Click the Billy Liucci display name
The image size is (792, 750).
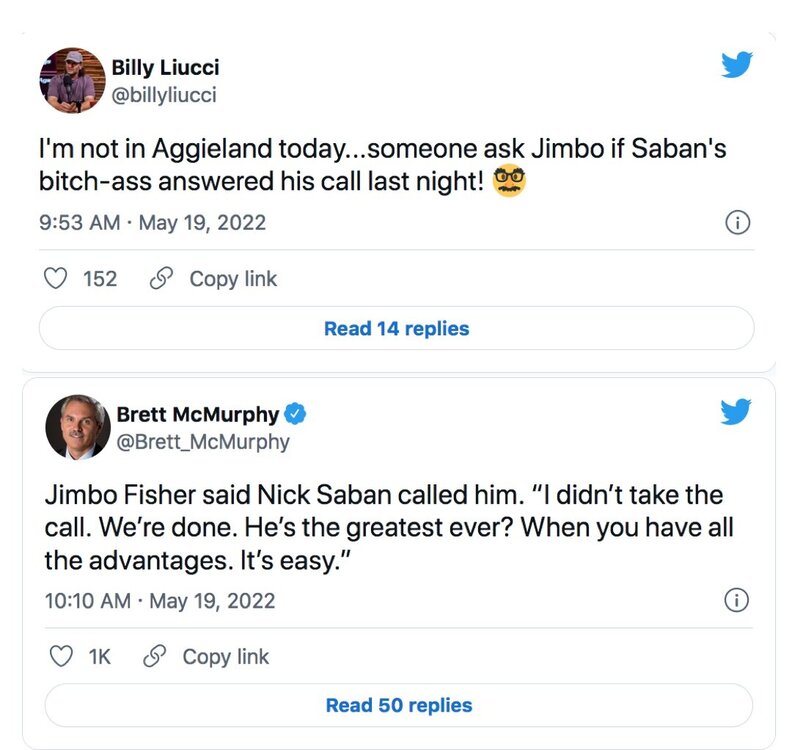tap(165, 68)
